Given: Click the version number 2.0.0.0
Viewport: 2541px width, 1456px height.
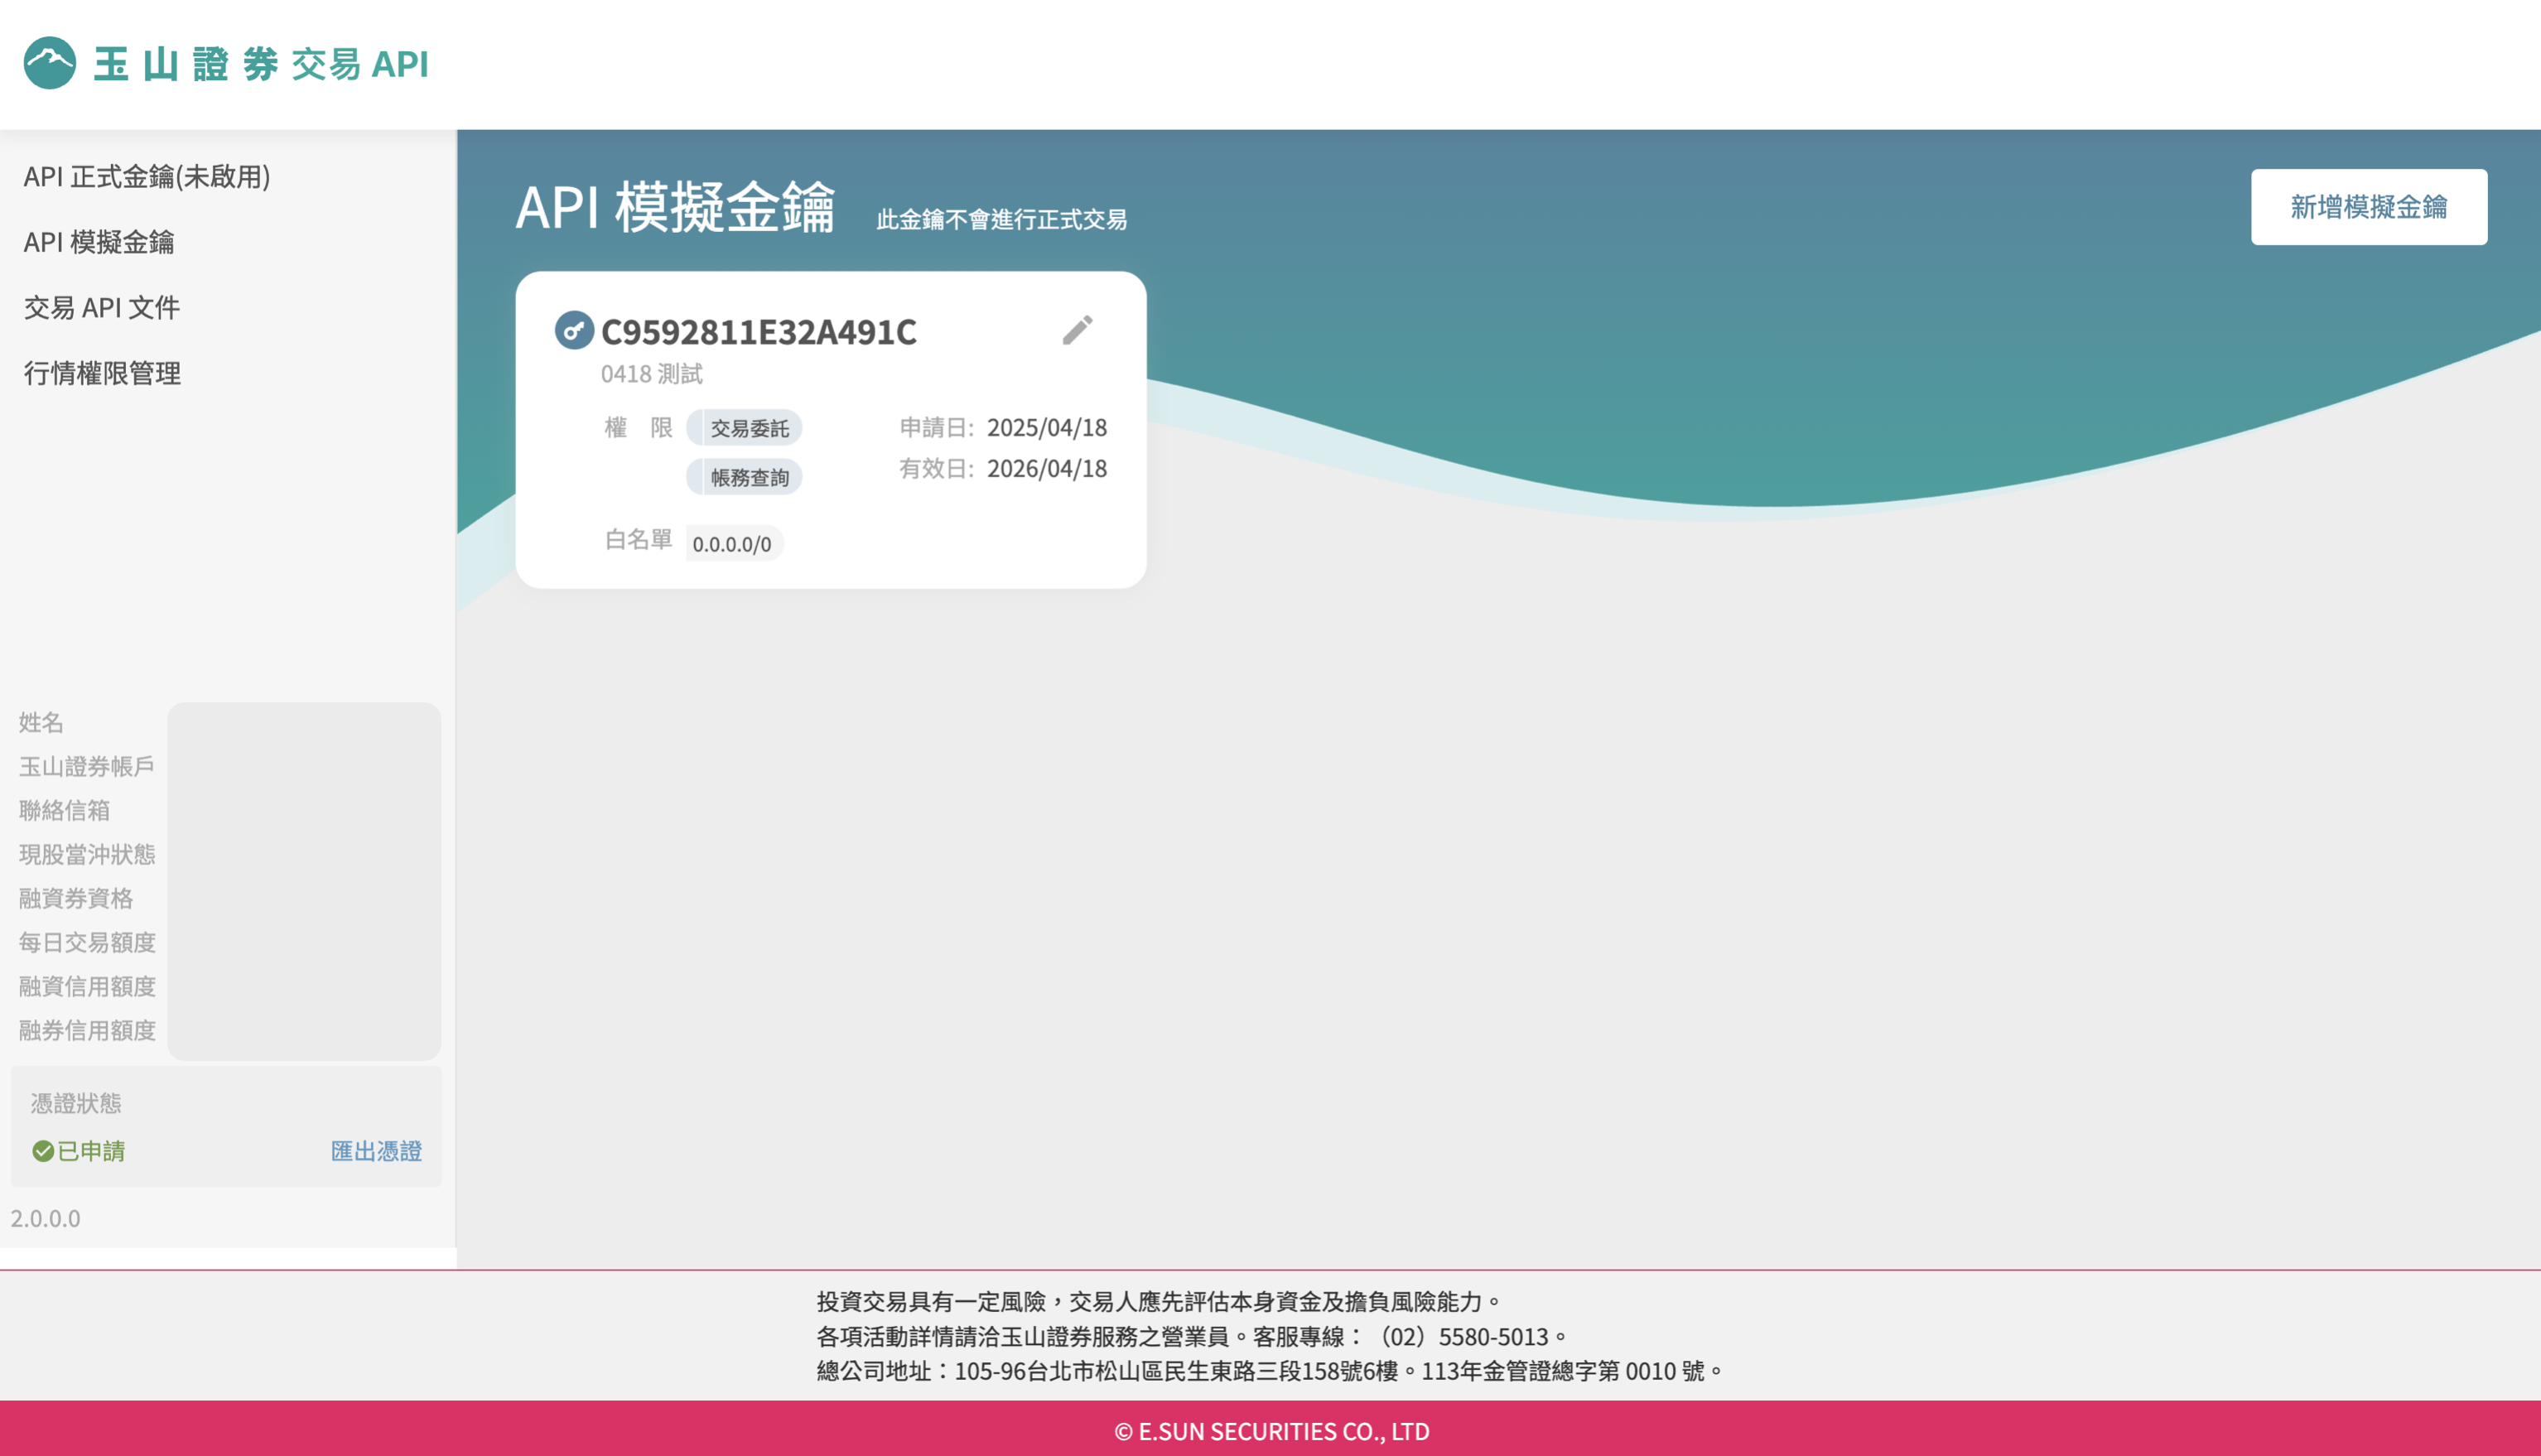Looking at the screenshot, I should tap(46, 1218).
